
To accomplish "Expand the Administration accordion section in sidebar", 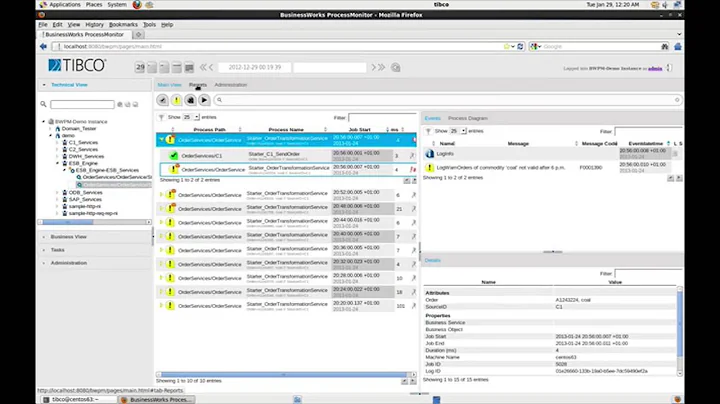I will 68,263.
